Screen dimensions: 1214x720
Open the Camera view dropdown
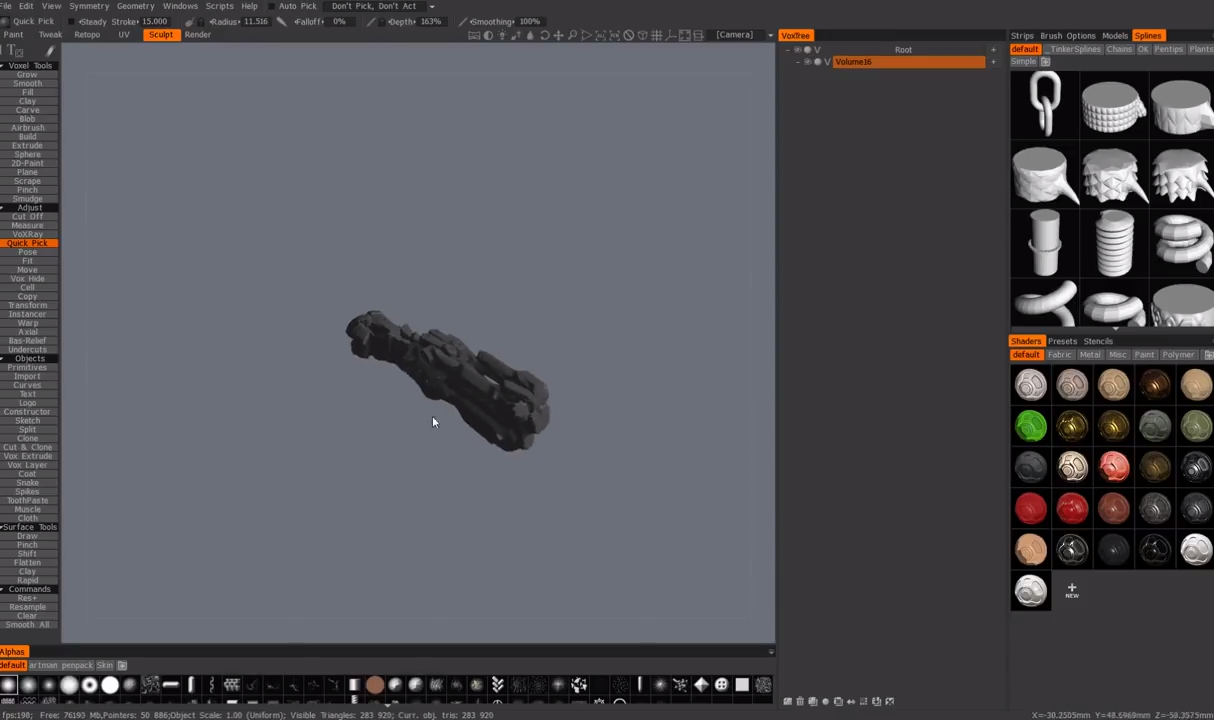[x=735, y=35]
